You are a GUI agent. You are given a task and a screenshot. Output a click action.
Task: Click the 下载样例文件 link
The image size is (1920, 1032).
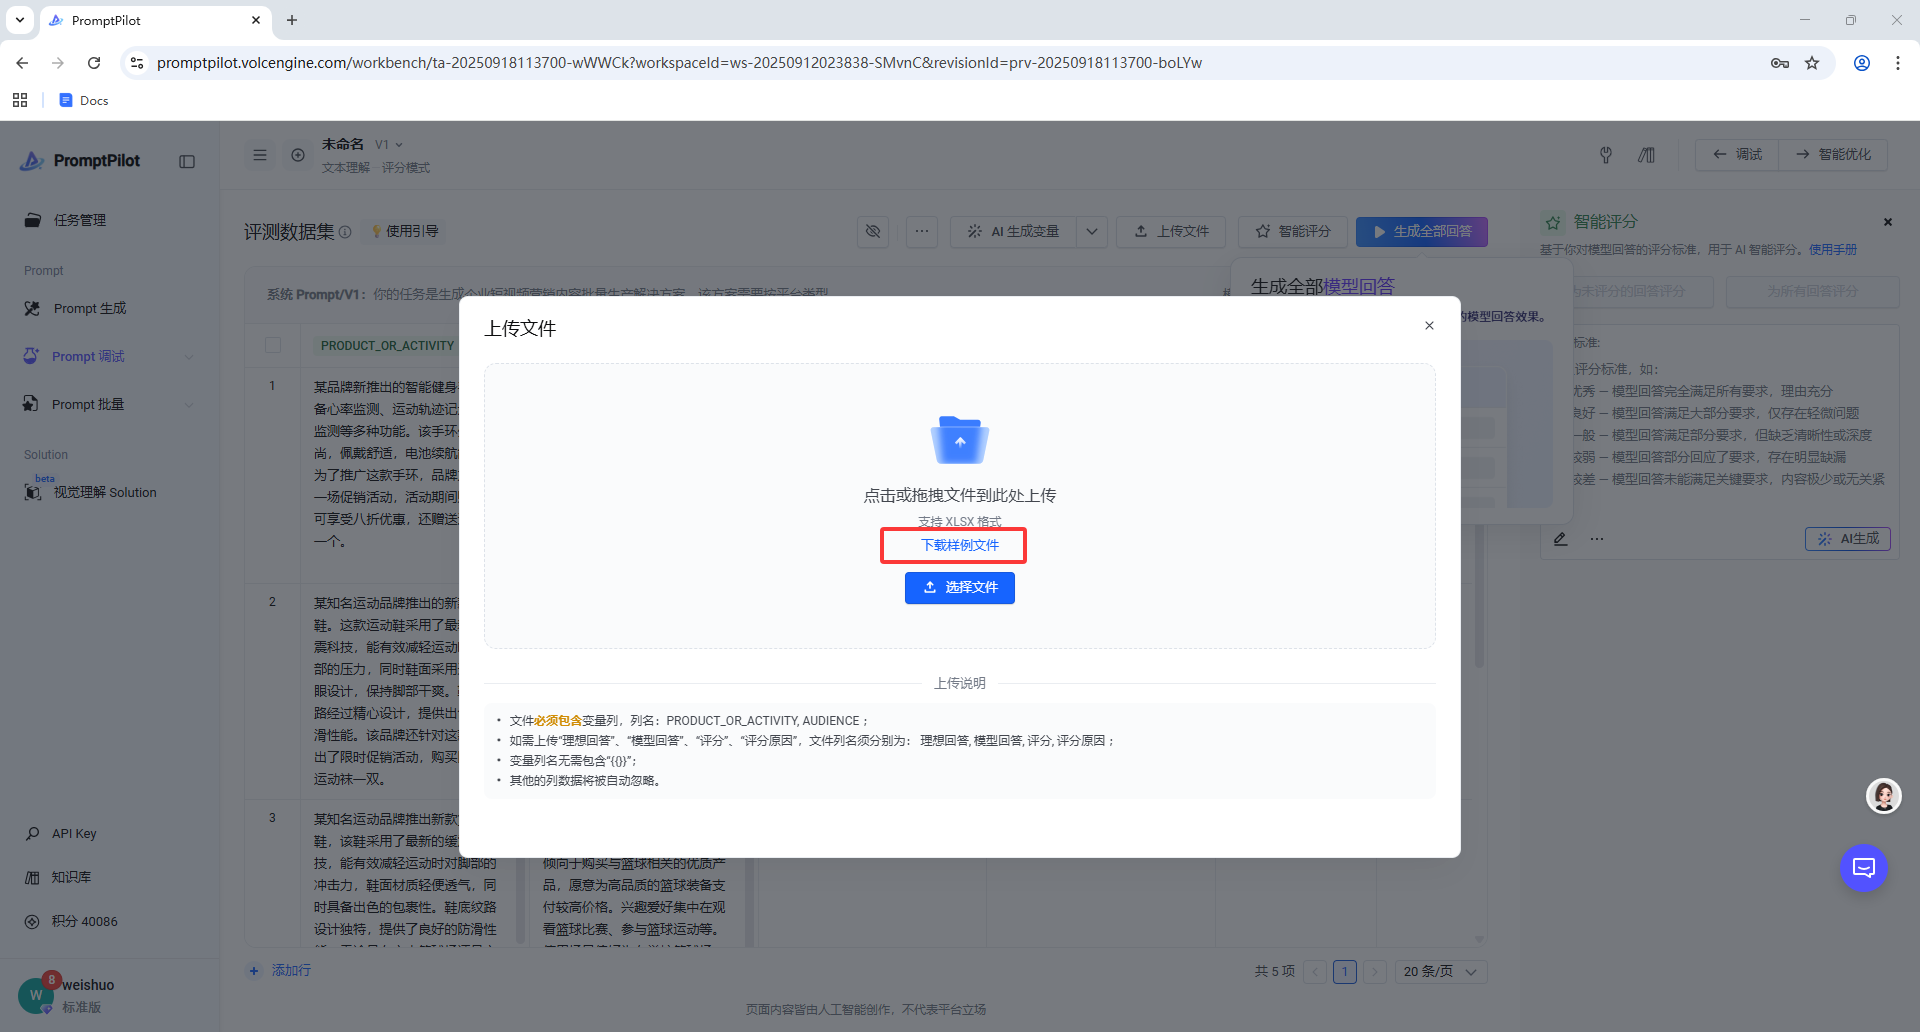pos(960,545)
